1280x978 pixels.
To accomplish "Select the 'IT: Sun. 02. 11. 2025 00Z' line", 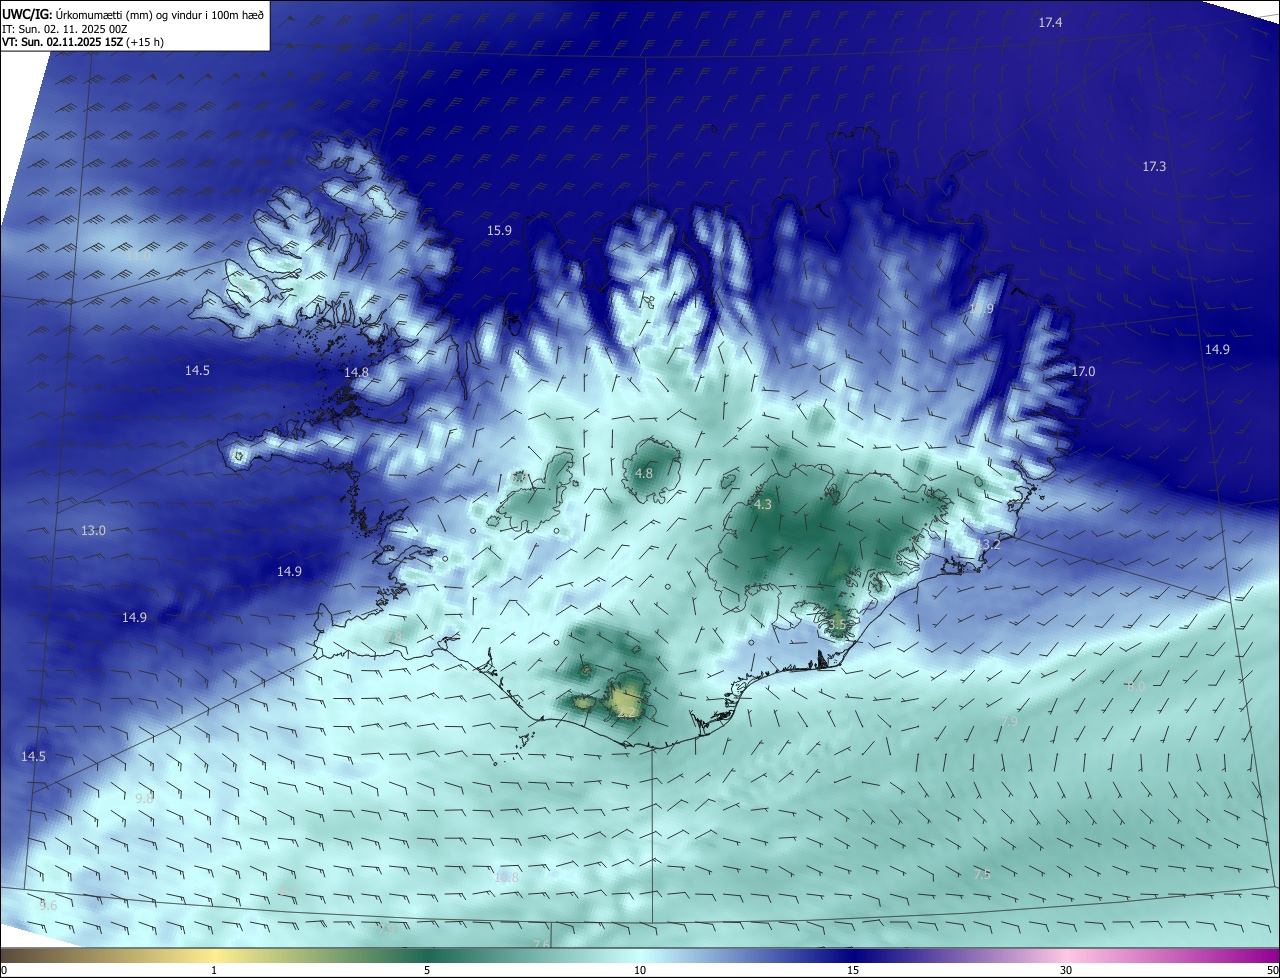I will coord(65,29).
